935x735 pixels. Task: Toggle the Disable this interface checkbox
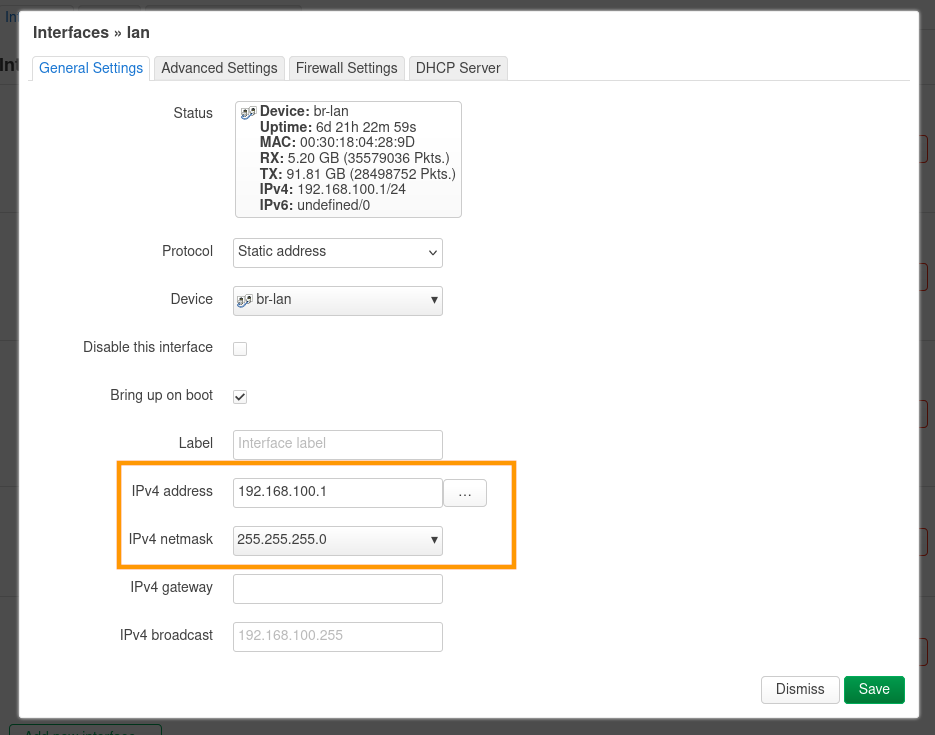(x=240, y=349)
